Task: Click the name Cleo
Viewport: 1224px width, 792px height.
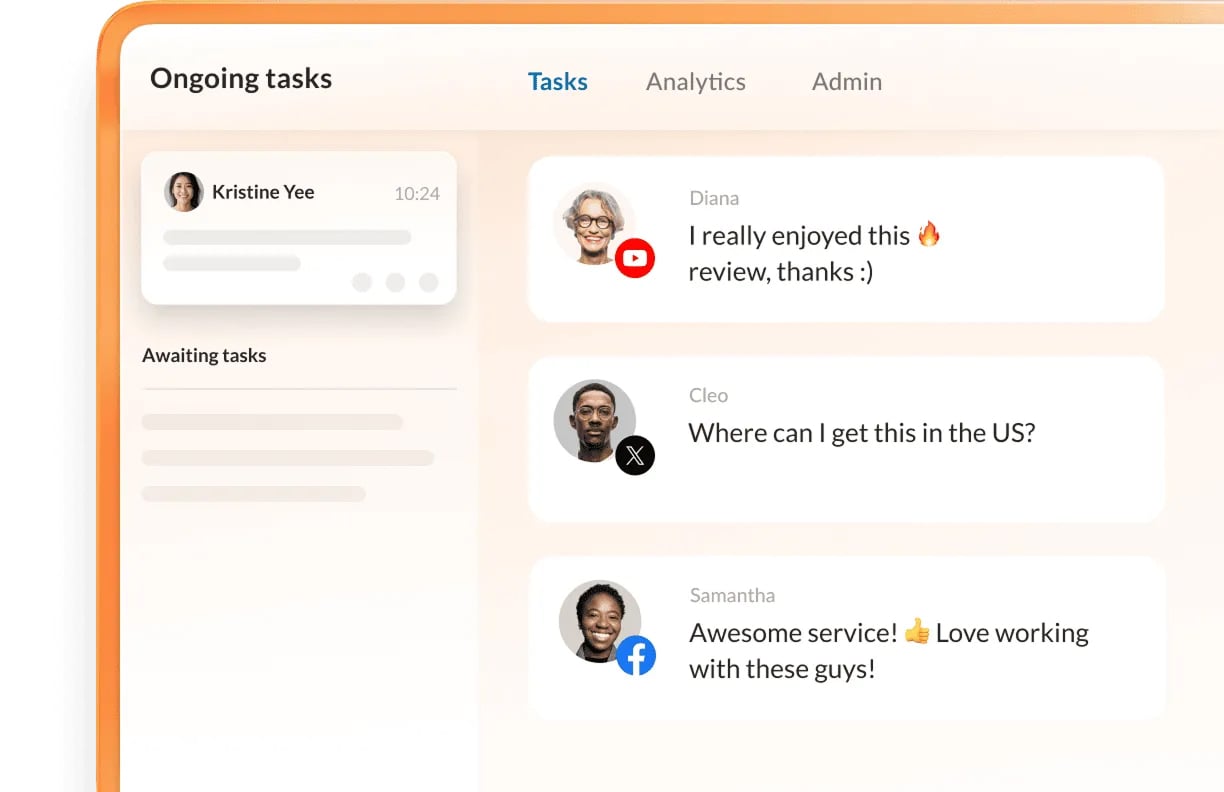Action: [x=708, y=395]
